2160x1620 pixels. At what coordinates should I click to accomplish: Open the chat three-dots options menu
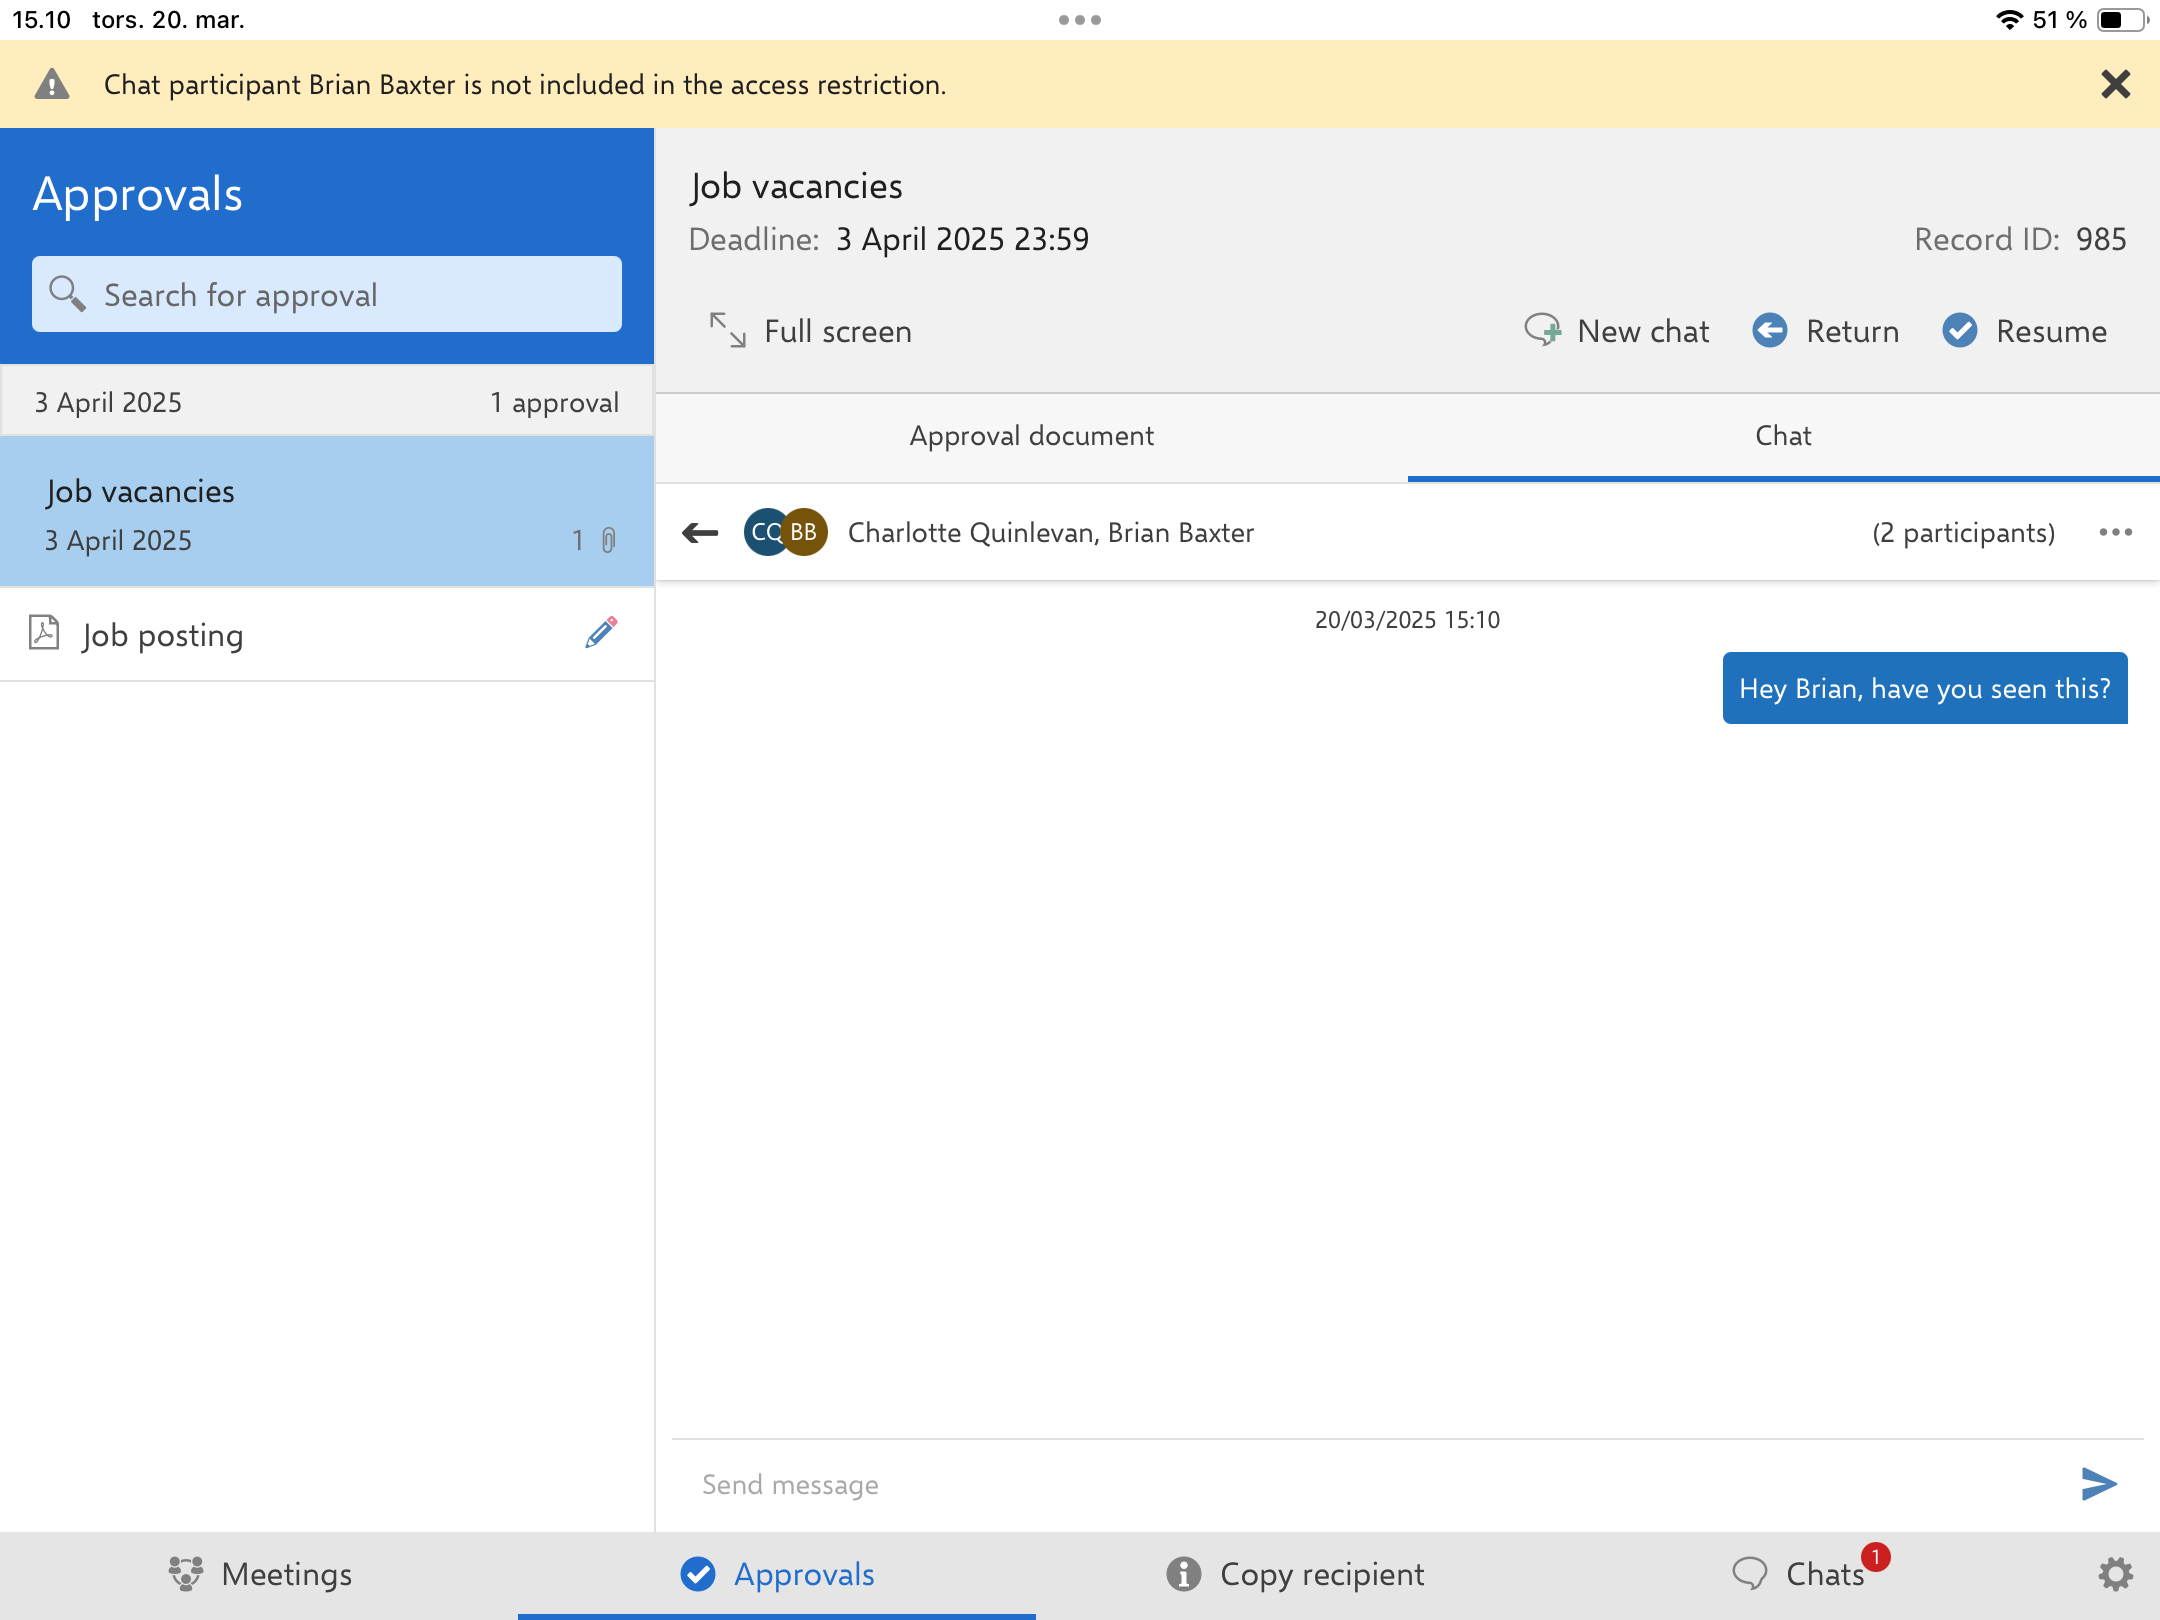[2115, 533]
